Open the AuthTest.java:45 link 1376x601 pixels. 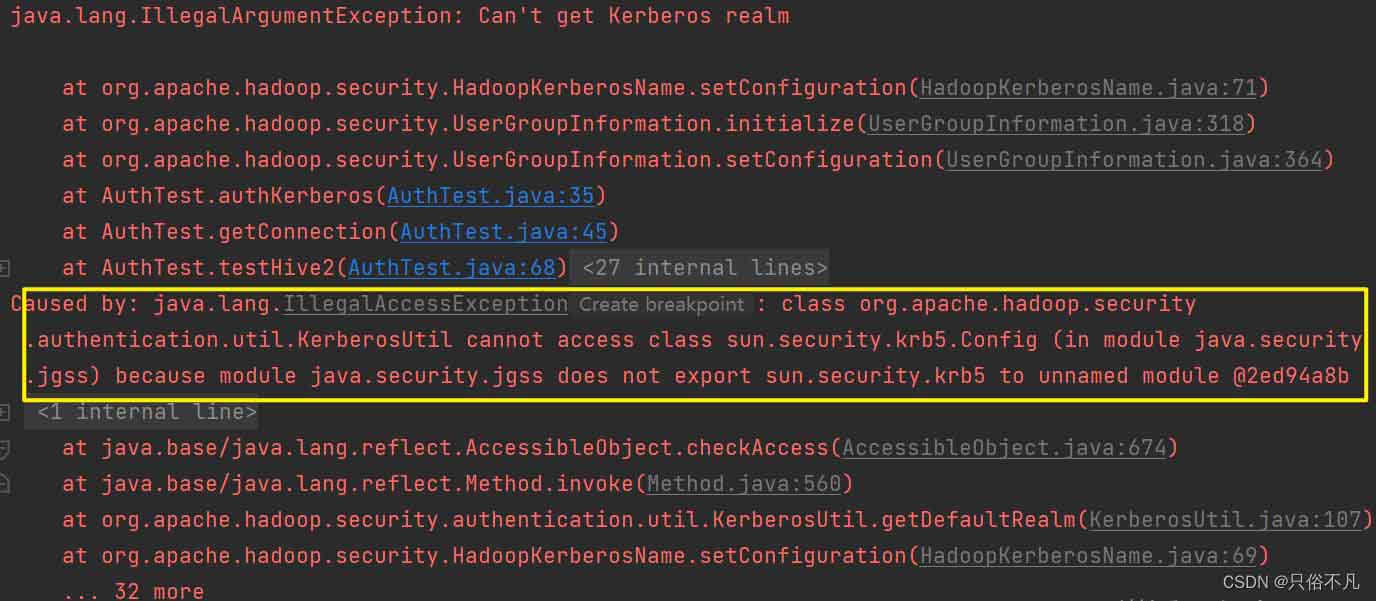pyautogui.click(x=503, y=232)
